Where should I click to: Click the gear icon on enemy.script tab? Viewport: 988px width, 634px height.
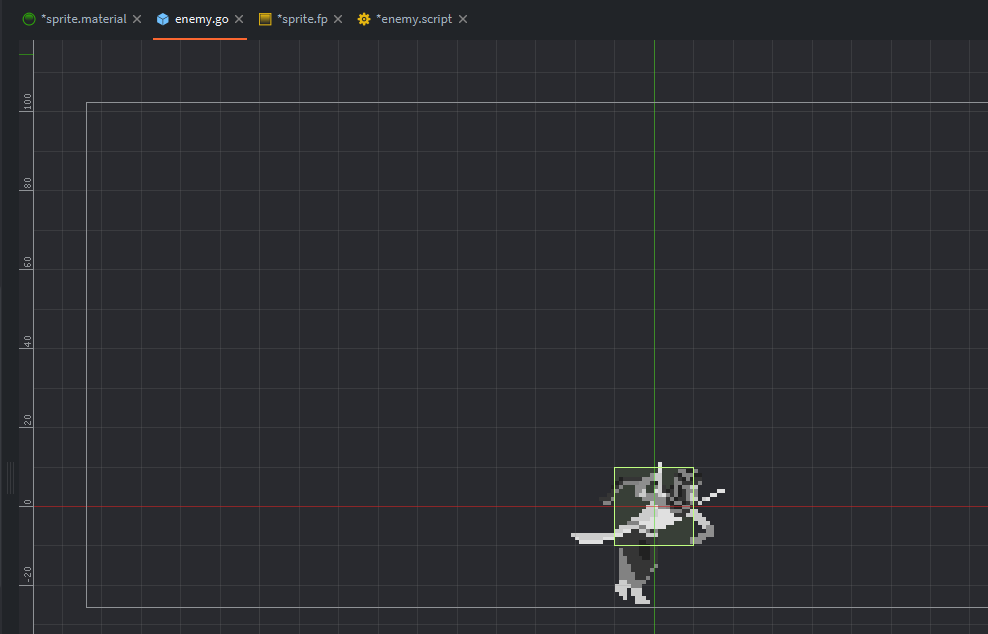(x=364, y=19)
